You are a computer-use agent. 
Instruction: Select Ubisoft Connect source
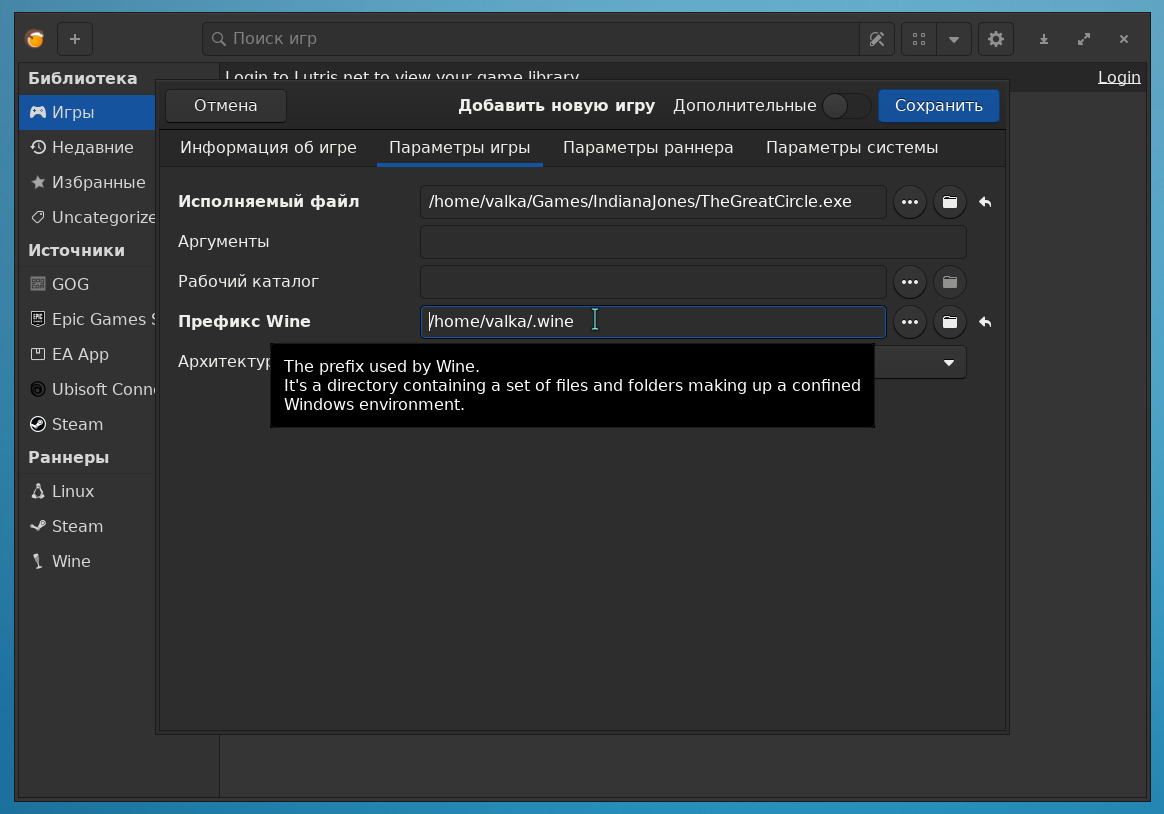coord(87,389)
